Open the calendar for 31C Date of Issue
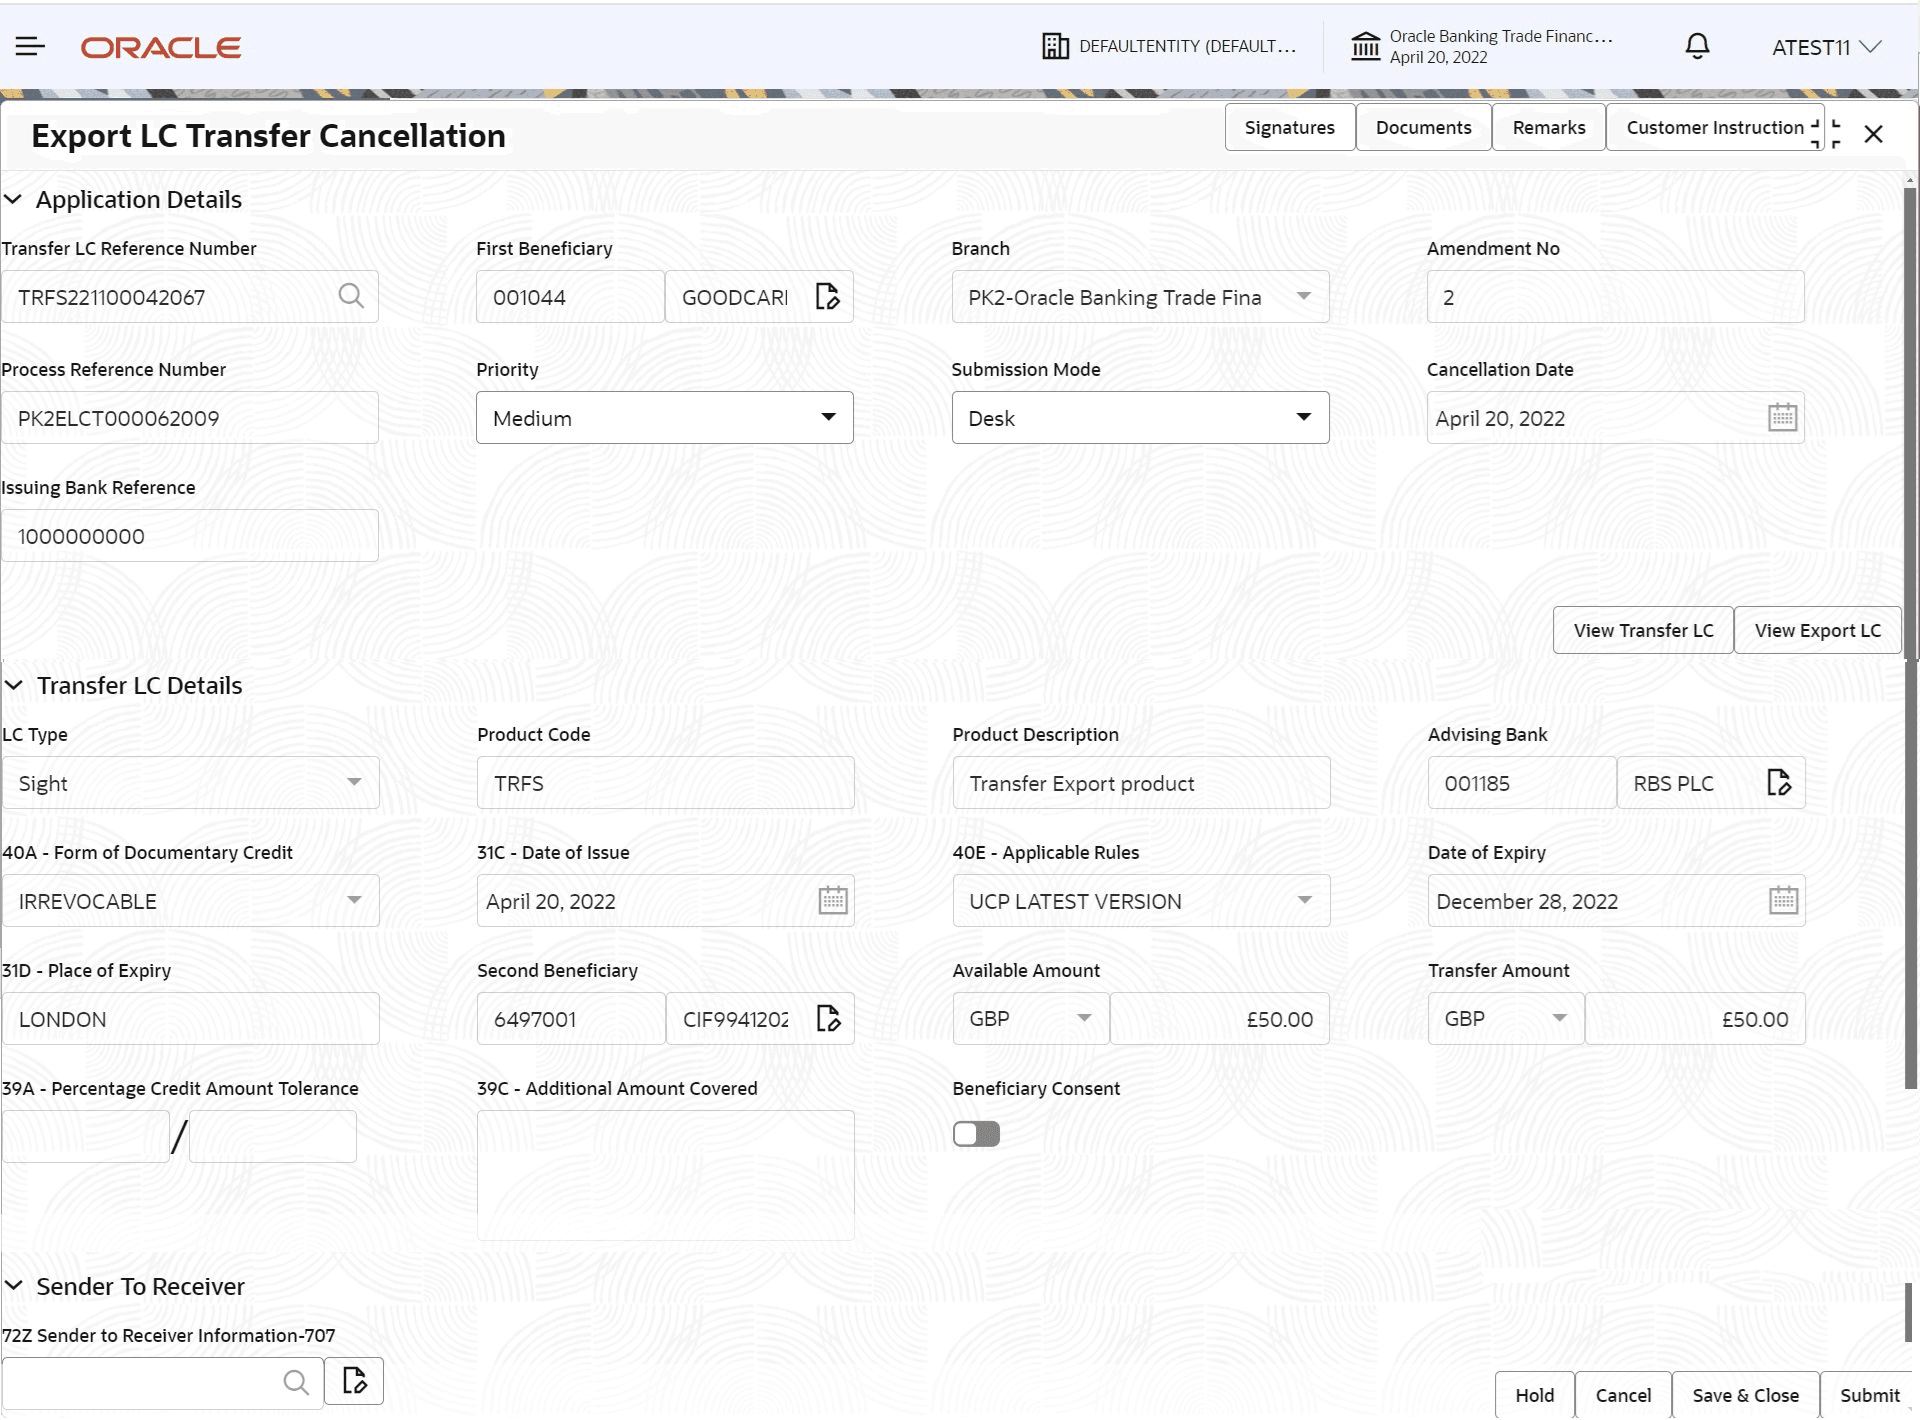Image resolution: width=1920 pixels, height=1420 pixels. (x=833, y=900)
